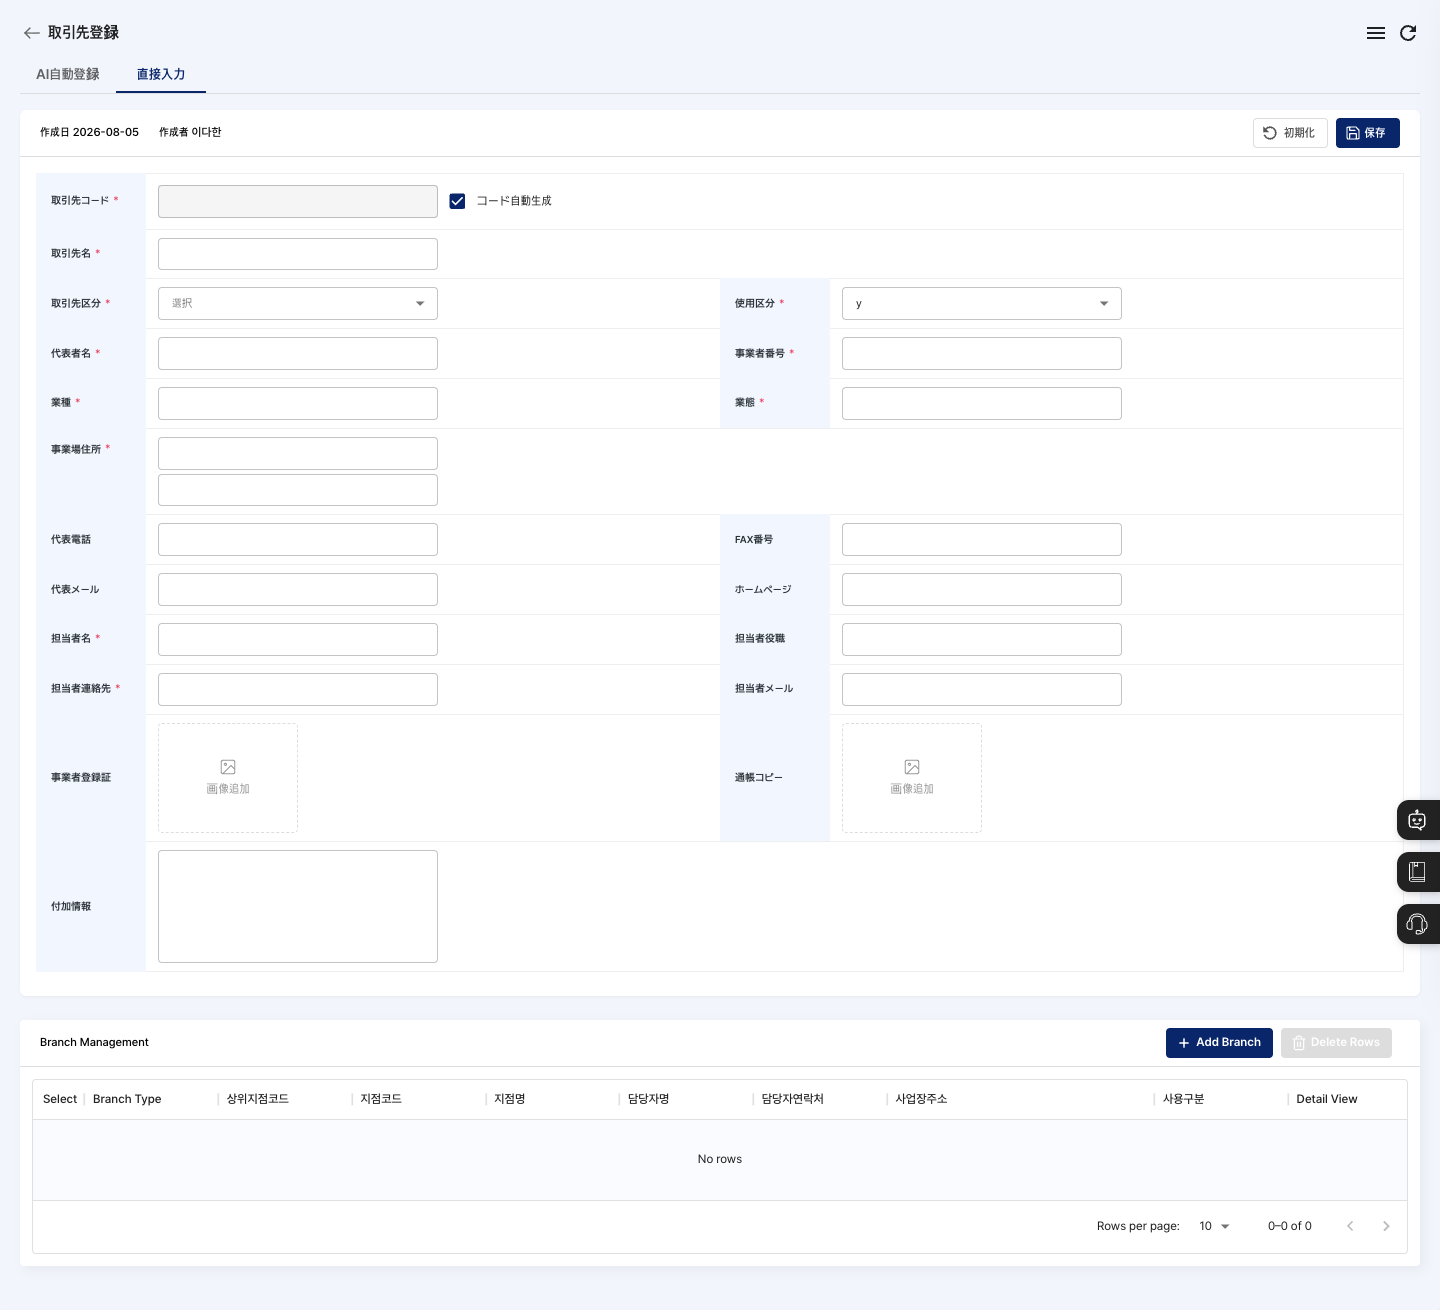Focus the first 事業場住所 address field

coord(298,453)
